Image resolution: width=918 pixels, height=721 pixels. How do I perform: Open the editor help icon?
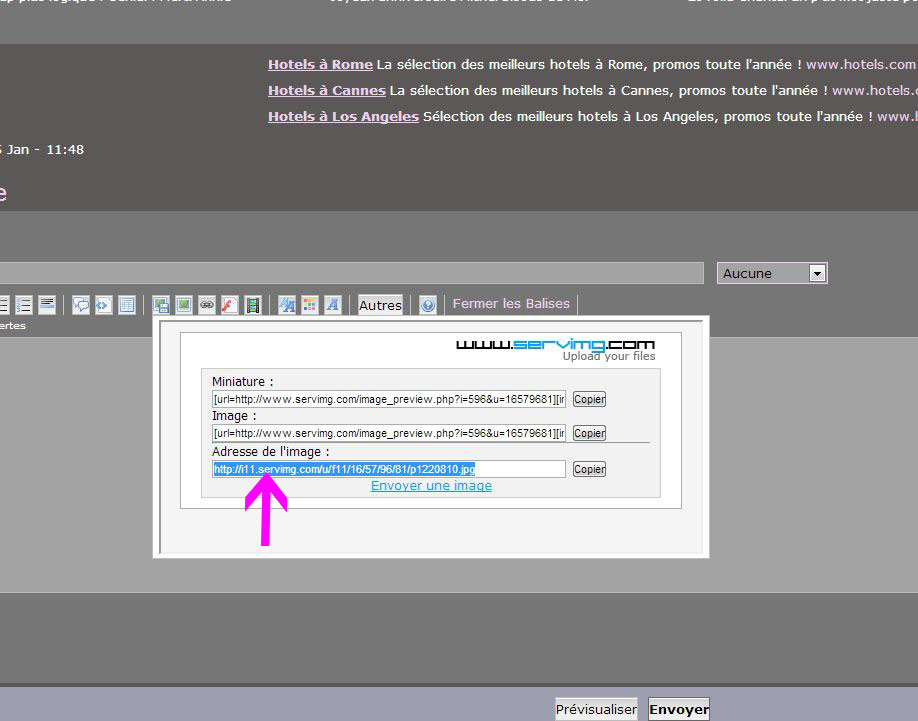[x=428, y=305]
